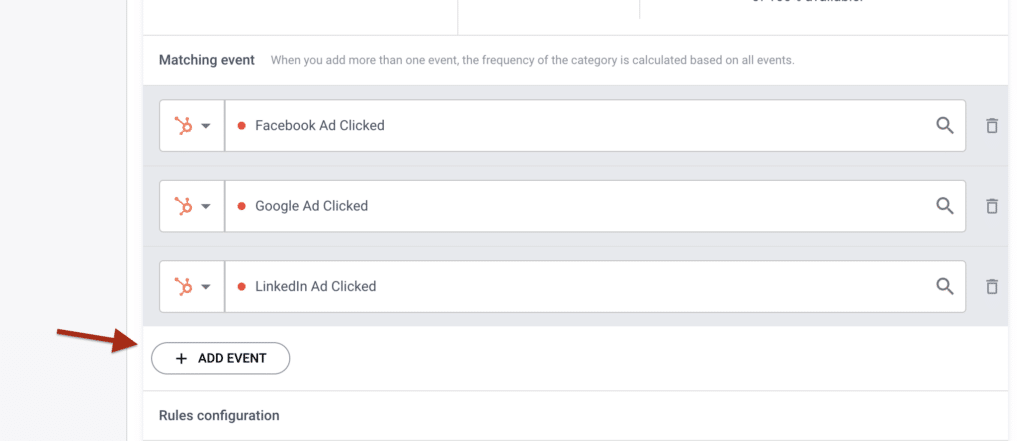Open source dropdown arrow for Facebook Ad Clicked
Screen dimensions: 1024x441
(x=206, y=126)
